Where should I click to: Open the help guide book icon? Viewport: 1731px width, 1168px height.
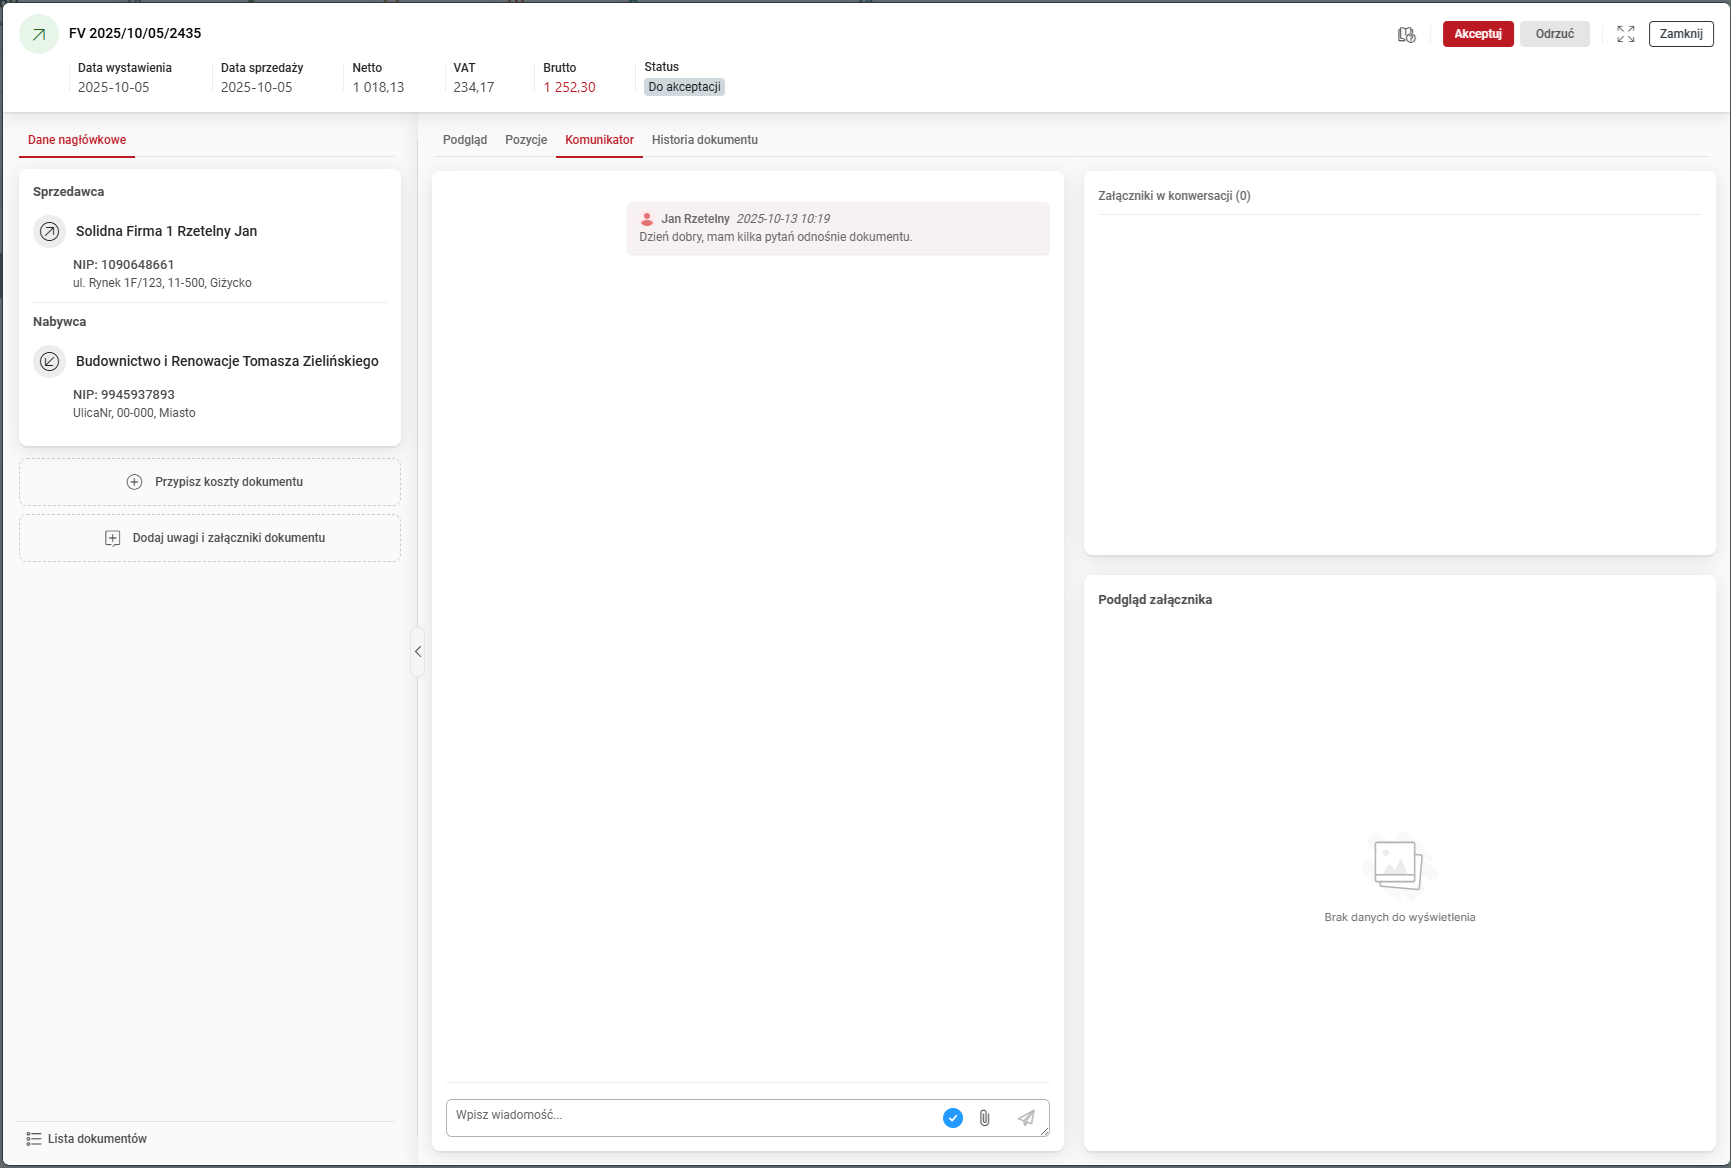tap(1406, 34)
